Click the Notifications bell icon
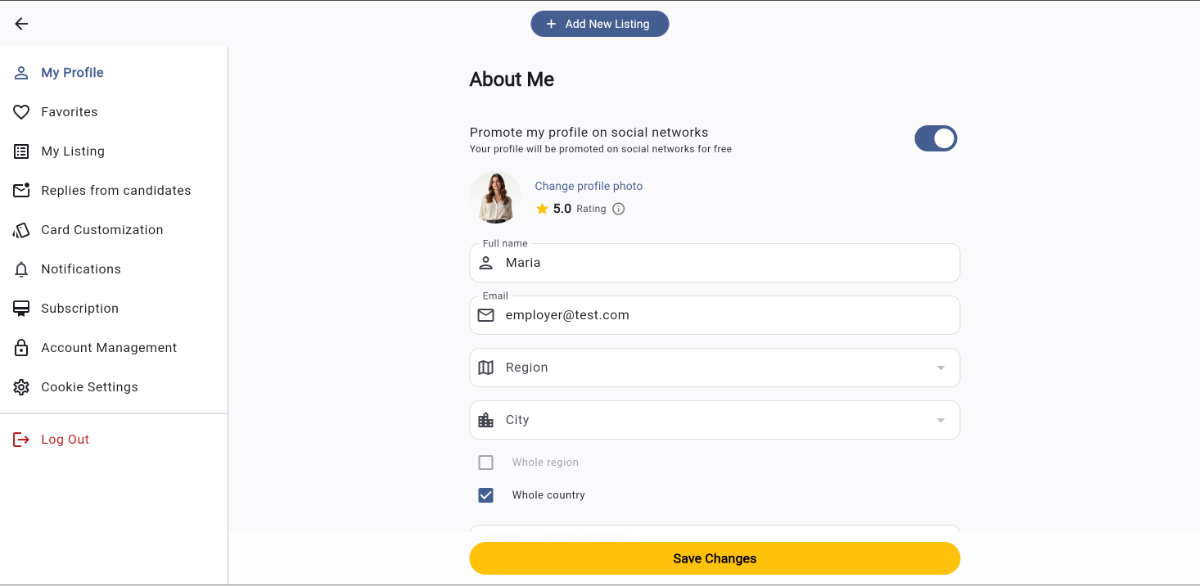 point(21,269)
